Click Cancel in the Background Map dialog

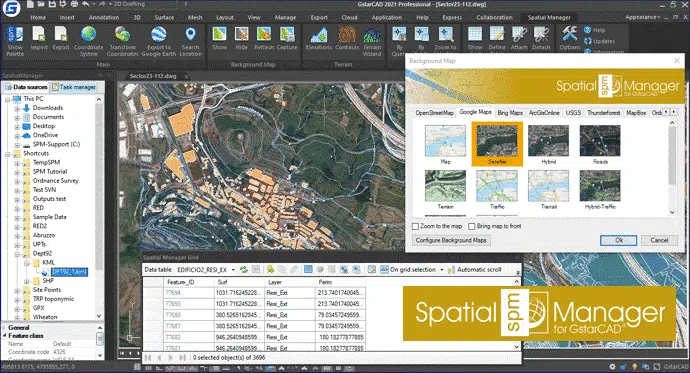pos(659,241)
